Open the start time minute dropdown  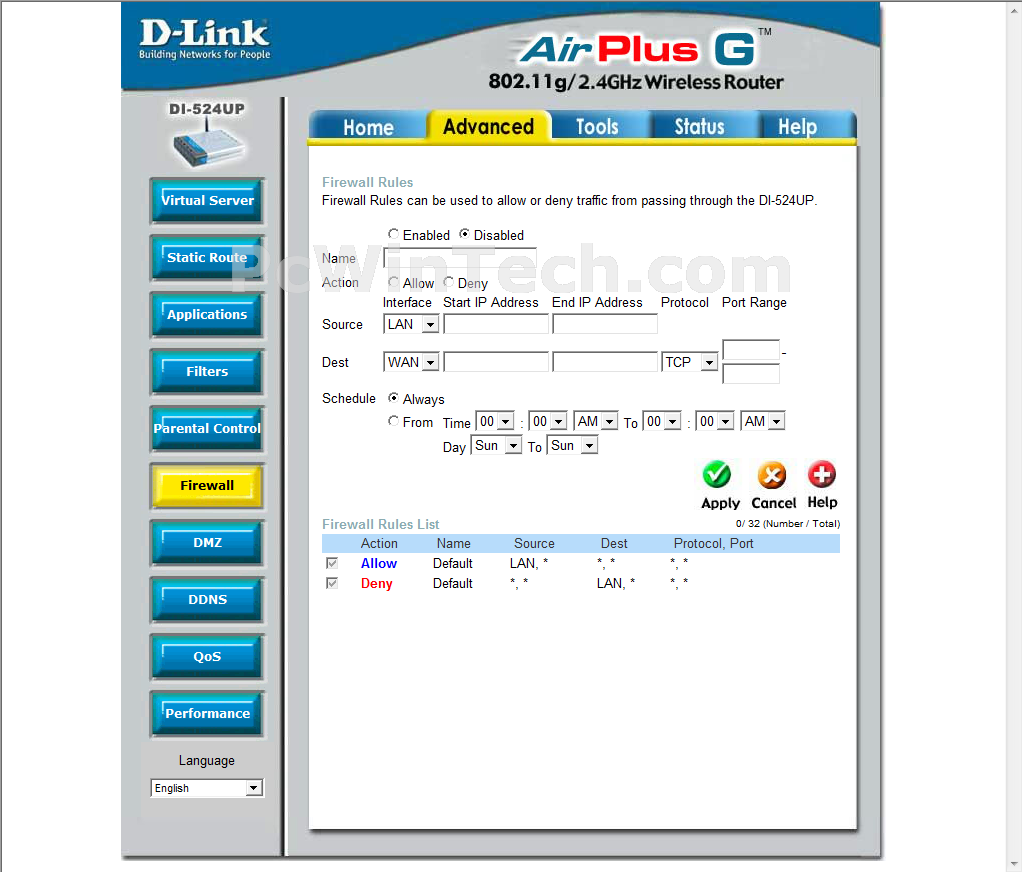click(548, 421)
